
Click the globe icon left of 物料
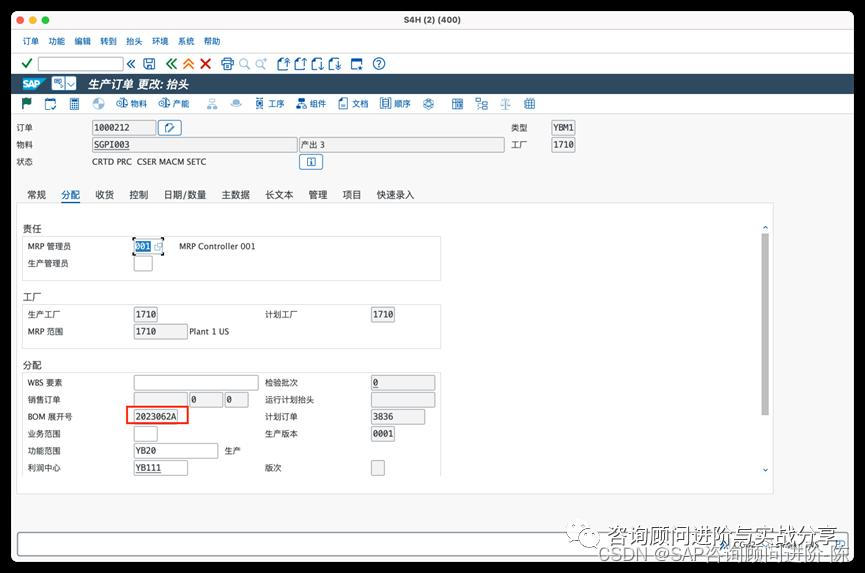98,104
